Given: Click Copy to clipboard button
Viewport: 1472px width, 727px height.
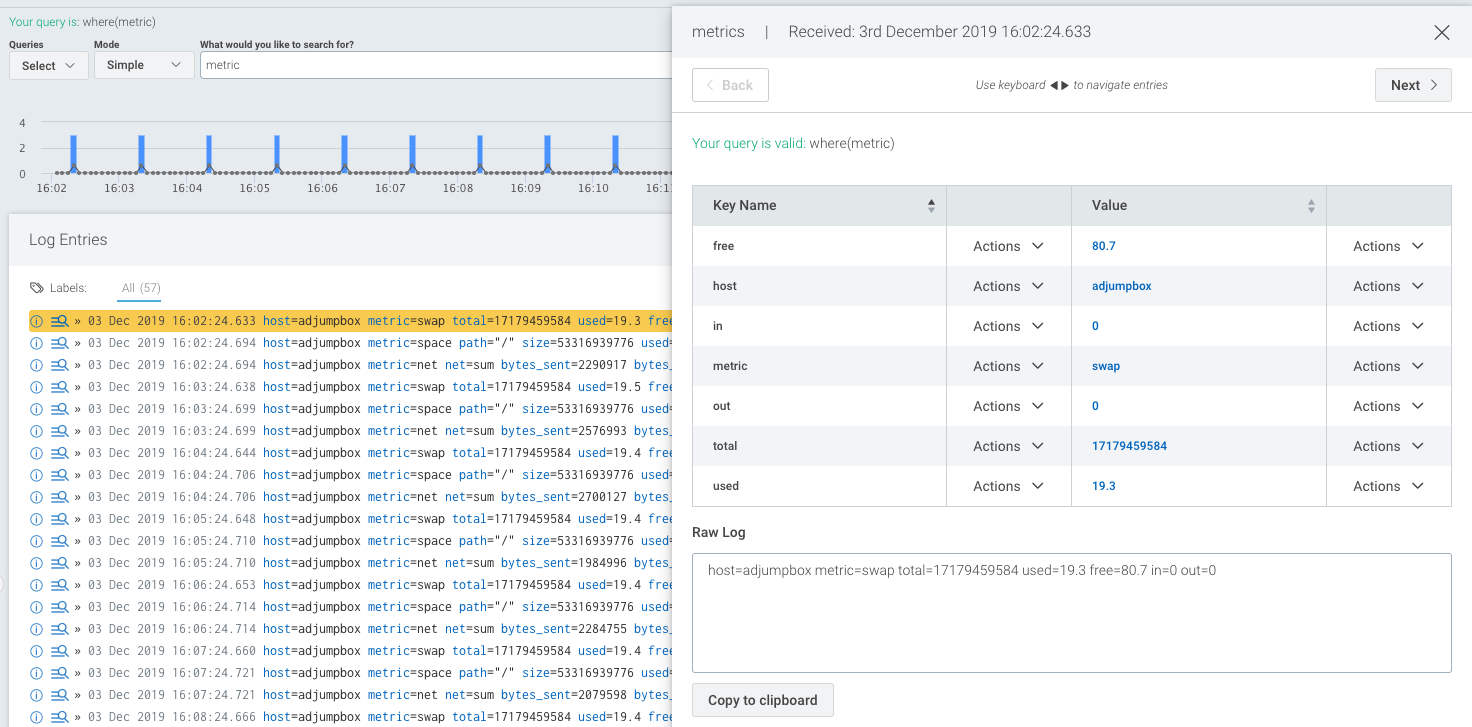Looking at the screenshot, I should [762, 700].
